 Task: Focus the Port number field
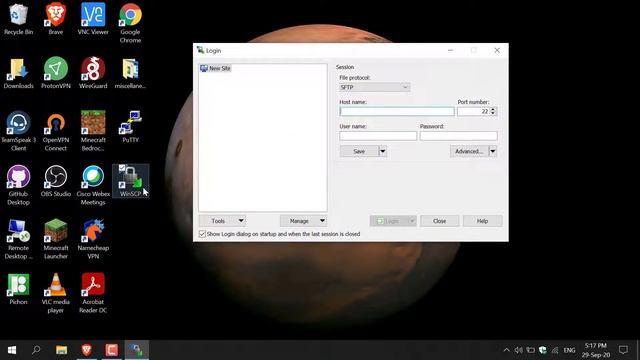473,111
